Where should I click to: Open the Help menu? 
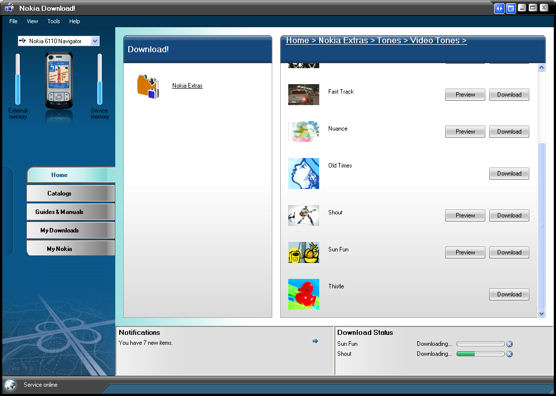click(74, 21)
